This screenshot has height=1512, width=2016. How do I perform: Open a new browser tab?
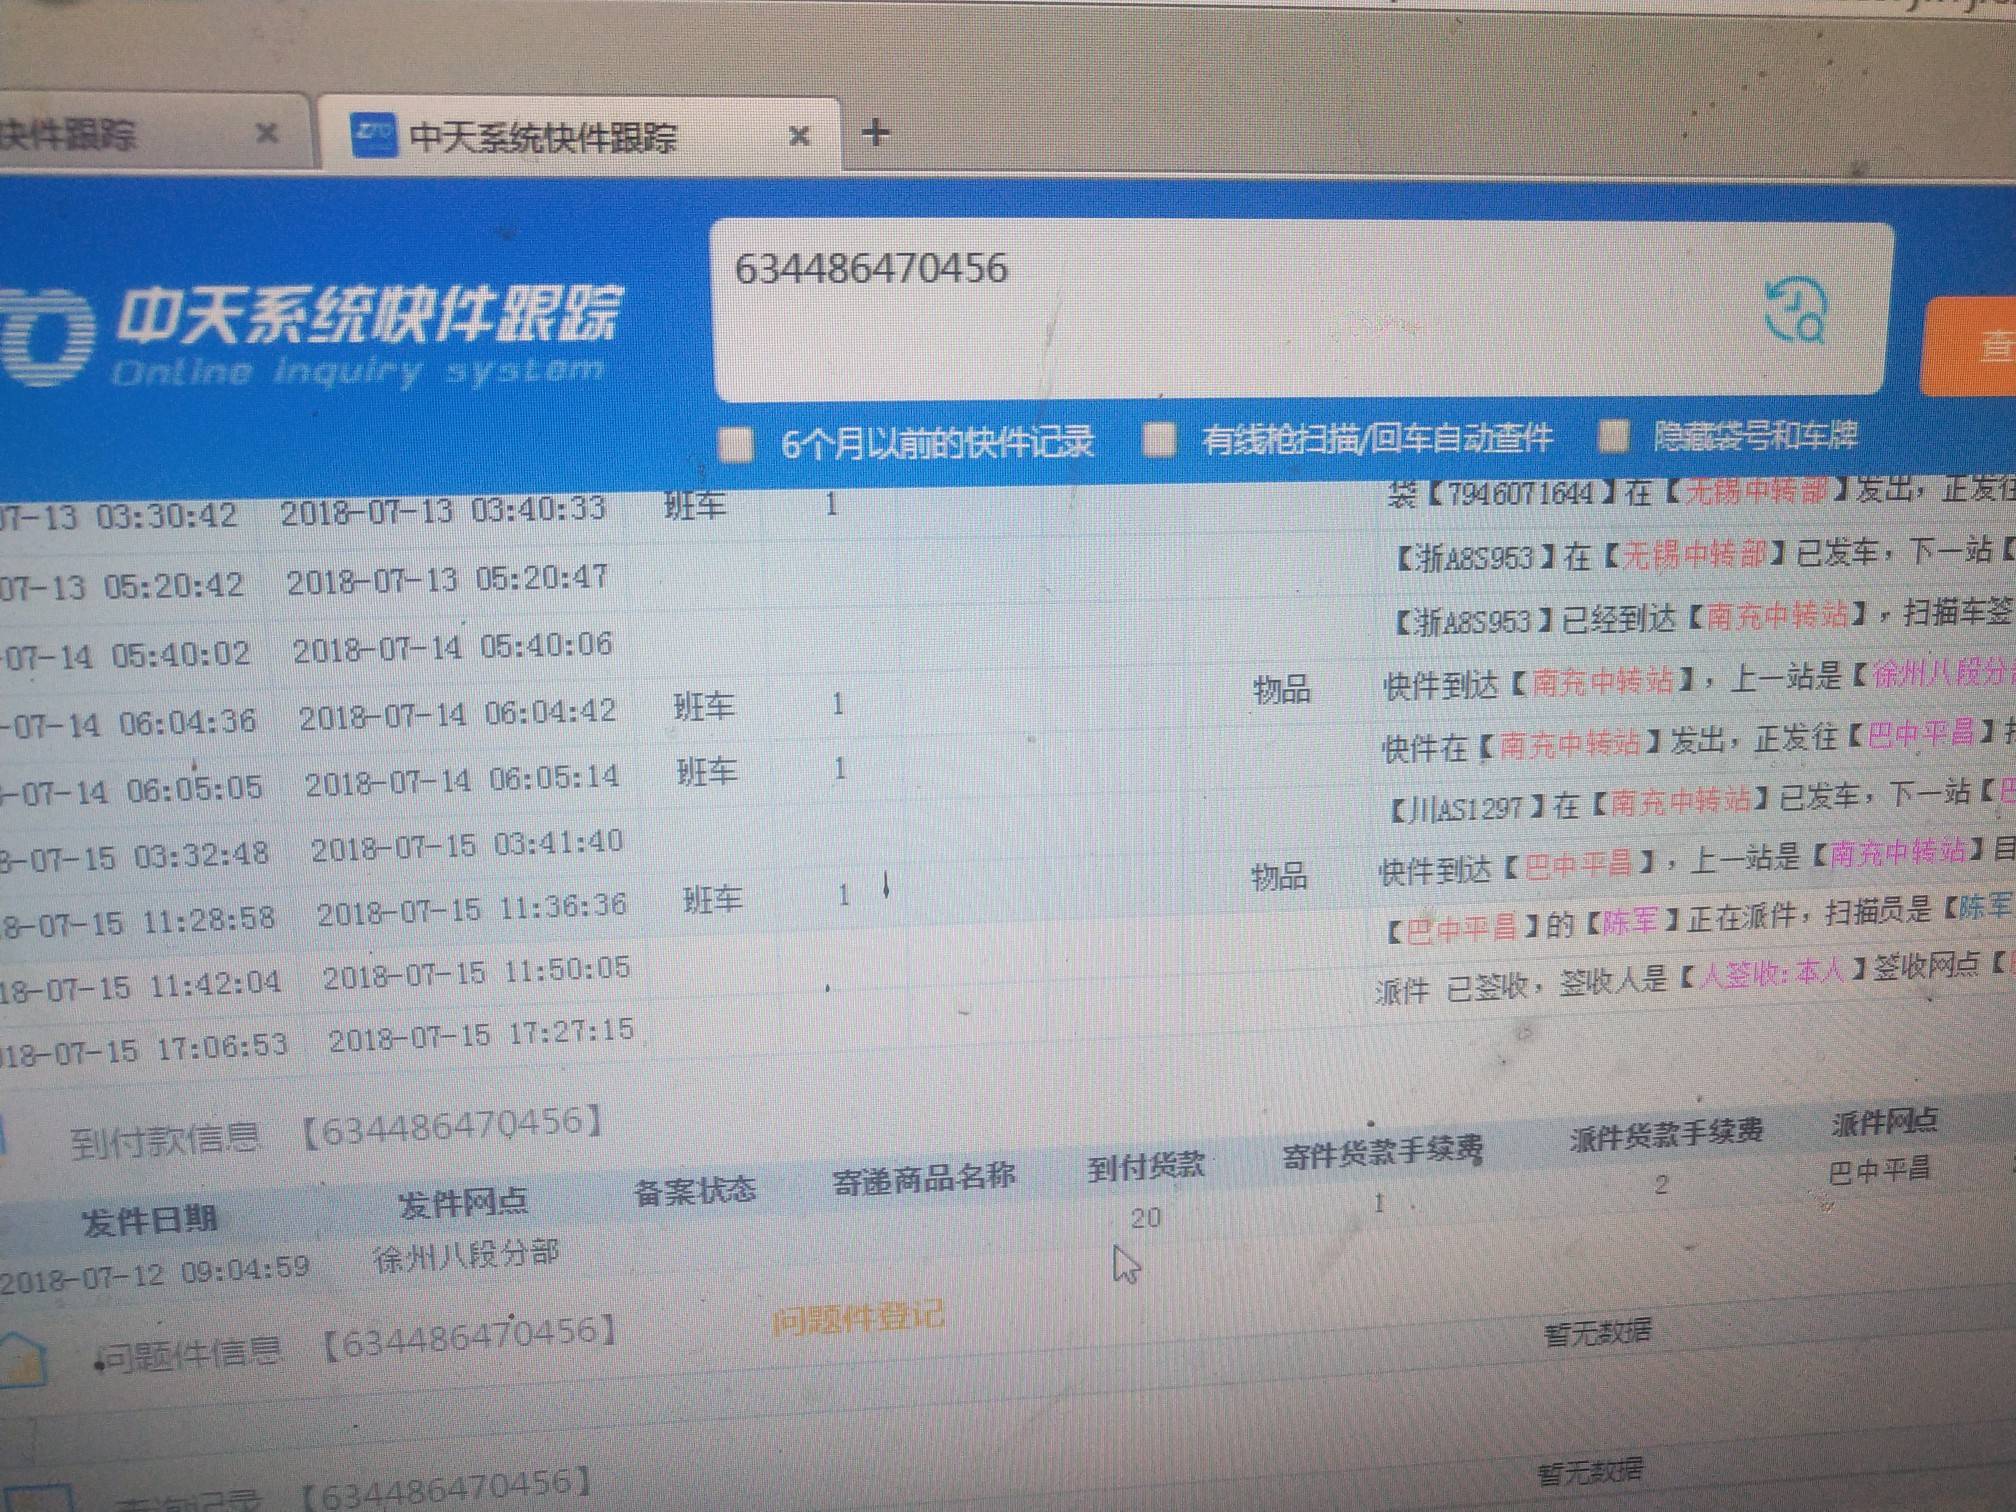(876, 133)
